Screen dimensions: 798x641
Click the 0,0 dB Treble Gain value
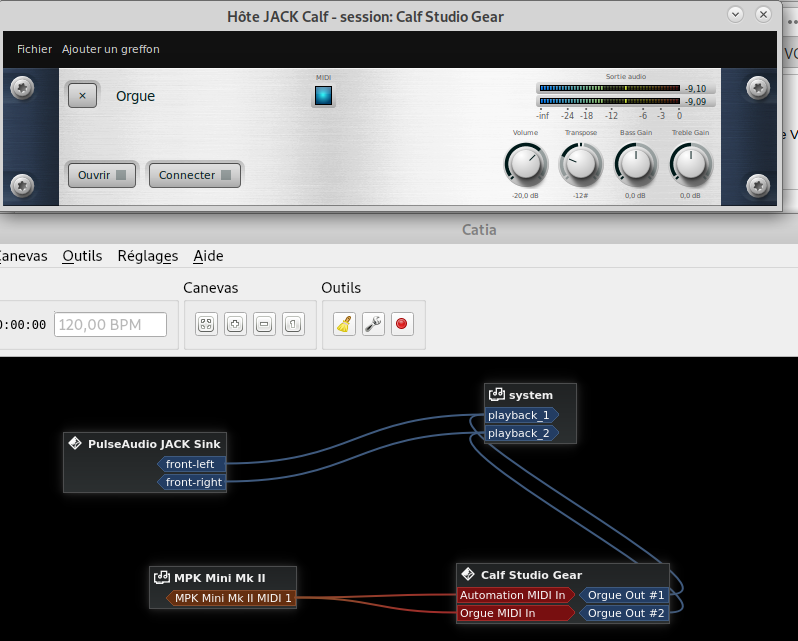[x=690, y=195]
